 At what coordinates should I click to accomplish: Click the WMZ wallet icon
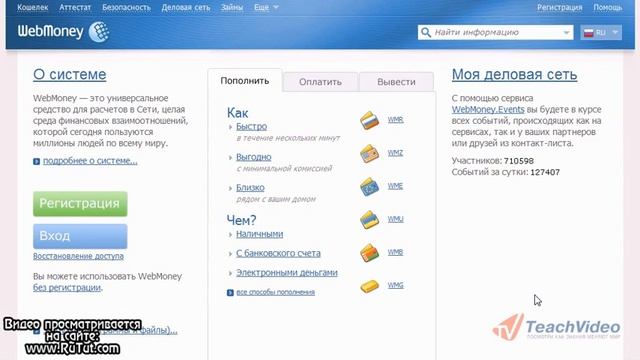pyautogui.click(x=369, y=154)
